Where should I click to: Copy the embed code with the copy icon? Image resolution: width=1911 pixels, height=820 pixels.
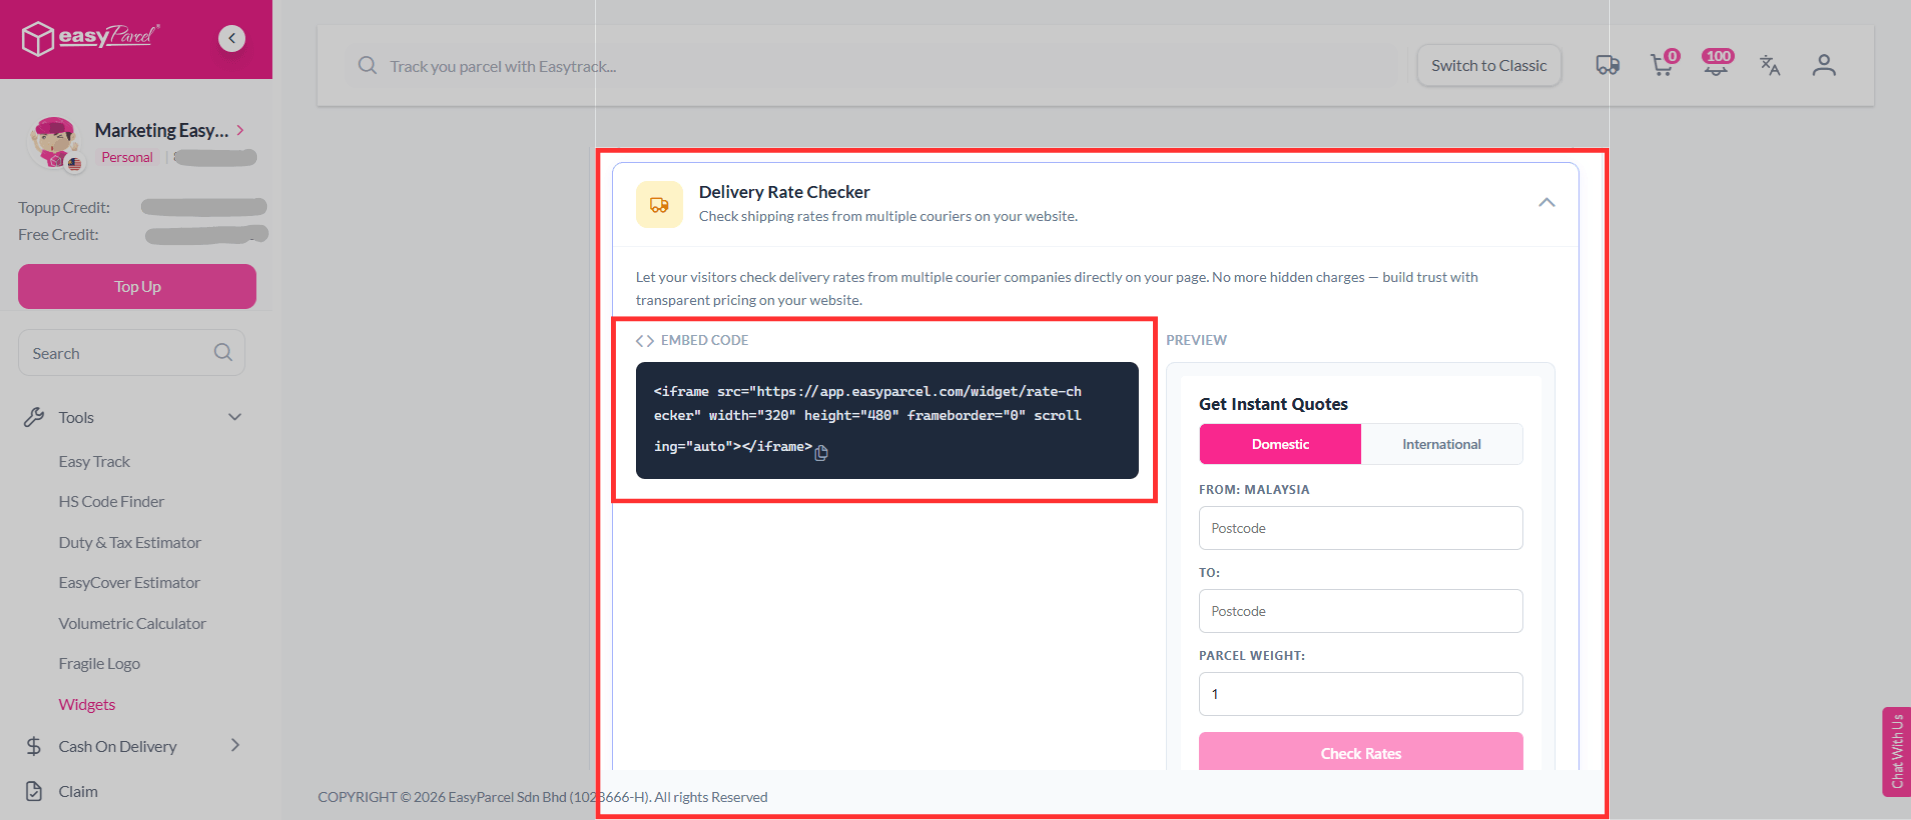click(x=821, y=453)
